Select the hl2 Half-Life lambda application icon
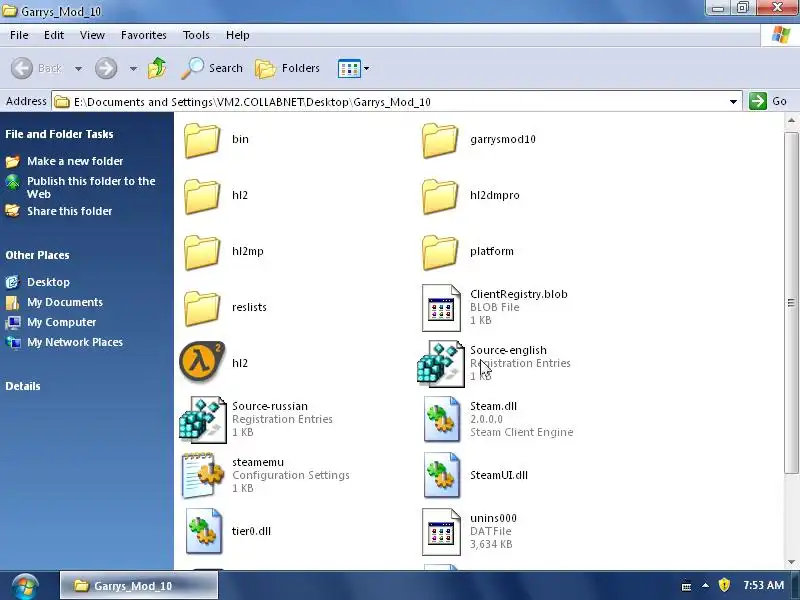Screen dimensions: 800x600 202,362
